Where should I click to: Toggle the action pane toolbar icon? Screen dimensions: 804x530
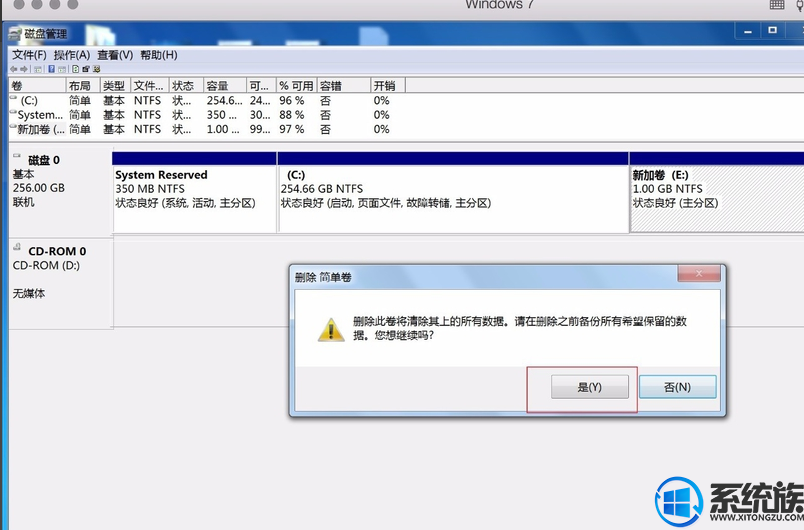(x=62, y=69)
